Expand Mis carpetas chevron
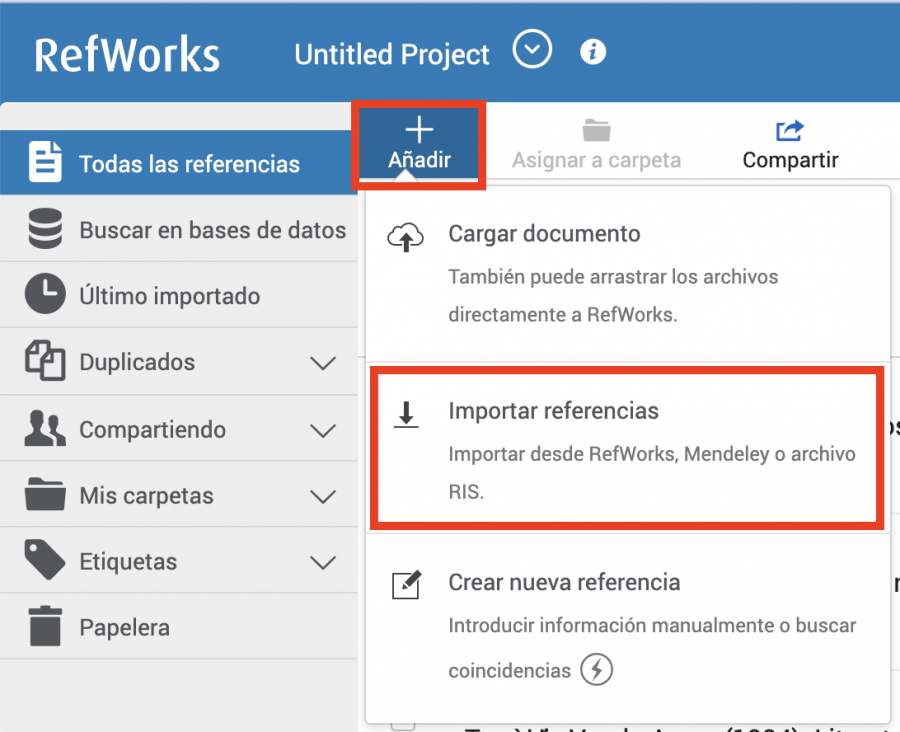900x732 pixels. point(322,496)
